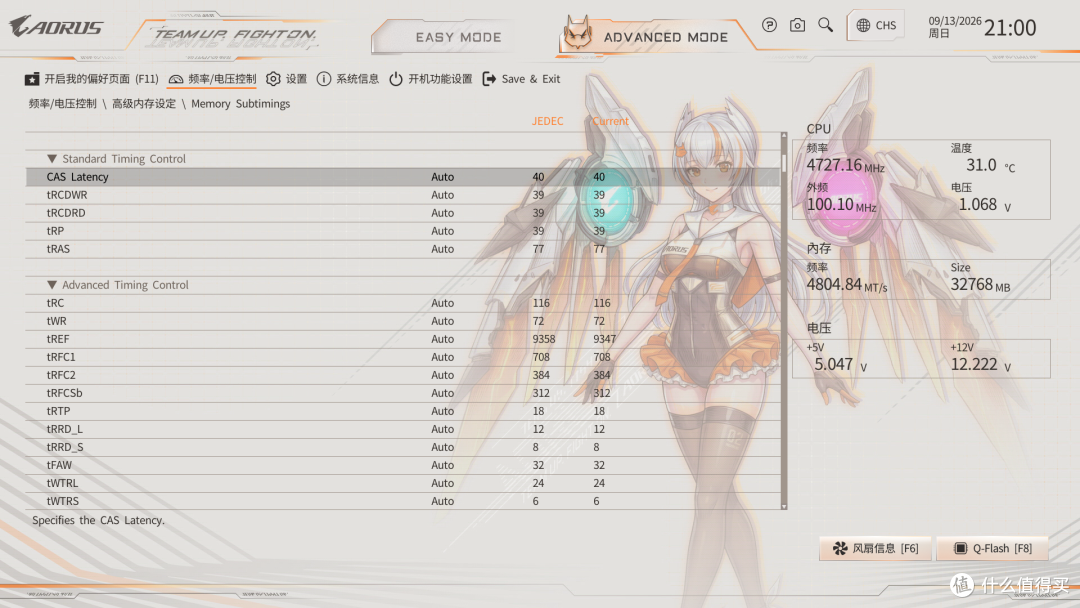Screen dimensions: 1080x608
Task: Go to 频率/电压控制 breadcrumb
Action: (x=63, y=104)
